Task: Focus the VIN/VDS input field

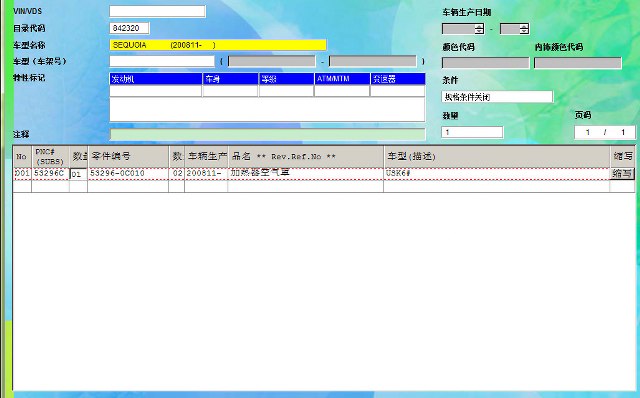Action: [157, 11]
